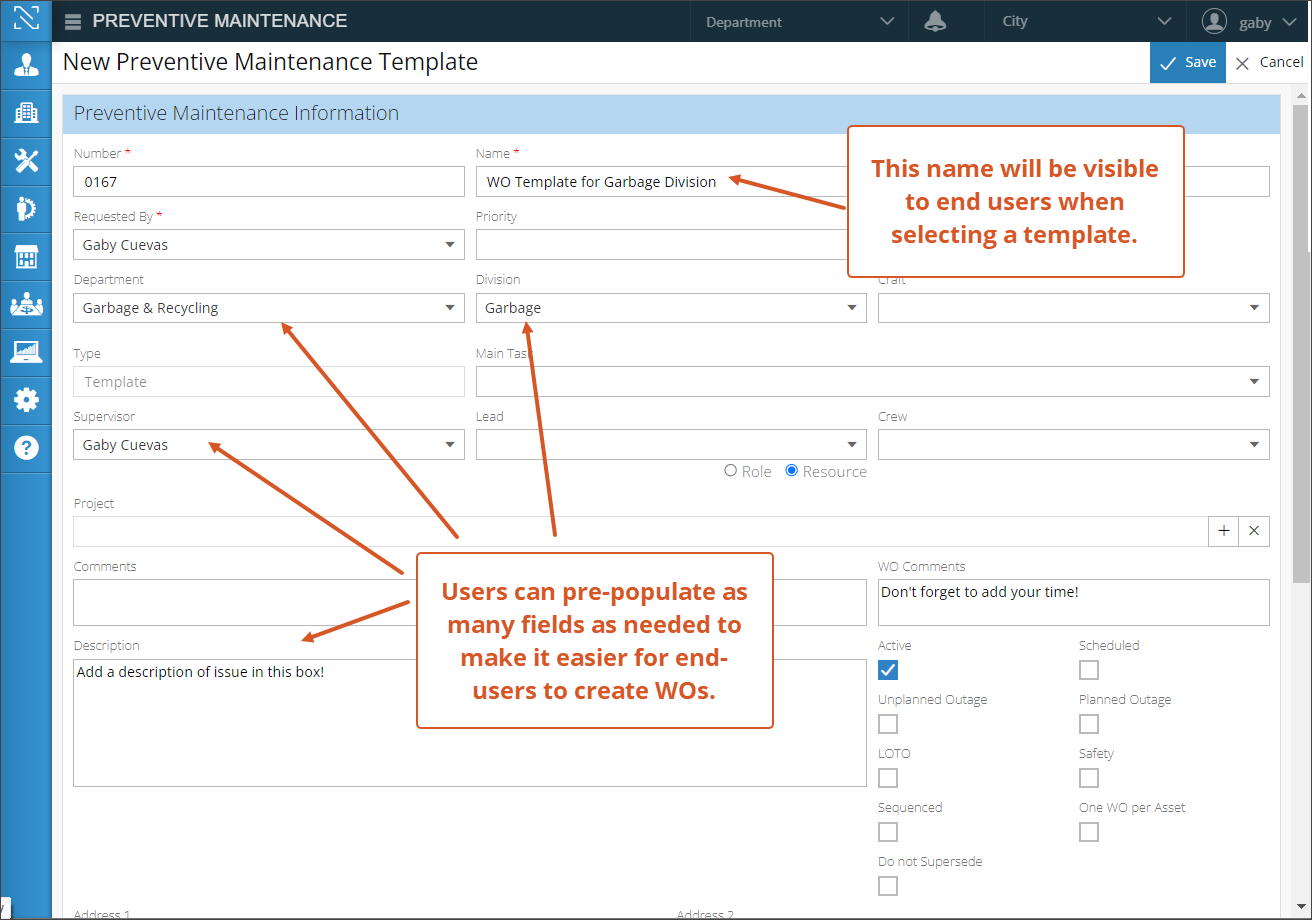
Task: Open the person-with-gear resources sidebar icon
Action: 26,209
